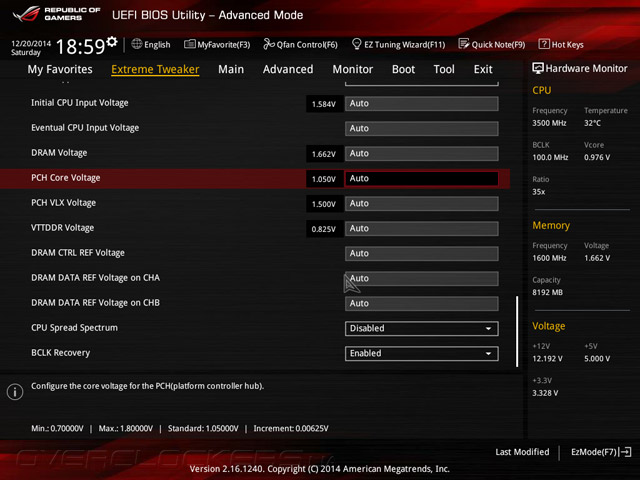The height and width of the screenshot is (480, 640).
Task: Click the settings gear icon beside the clock
Action: pyautogui.click(x=112, y=42)
